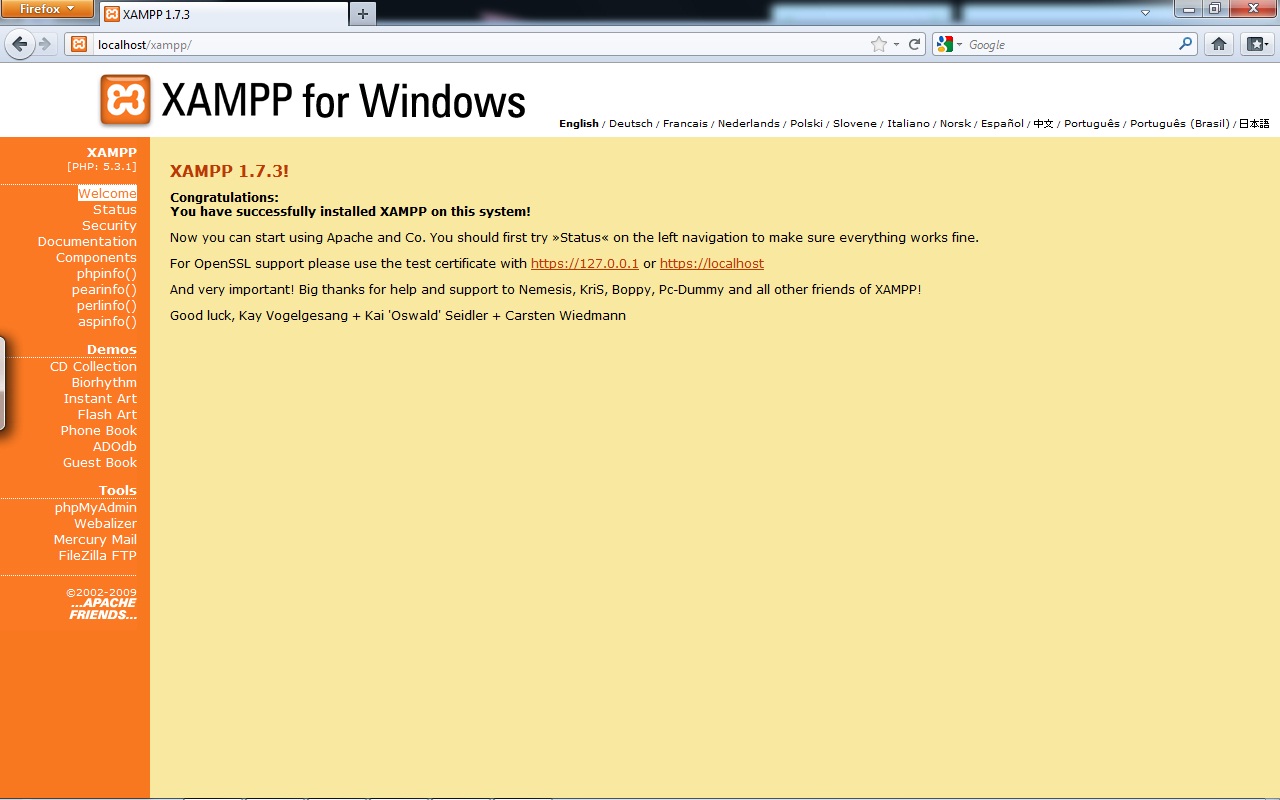Open the Components page
The width and height of the screenshot is (1280, 800).
pyautogui.click(x=96, y=257)
